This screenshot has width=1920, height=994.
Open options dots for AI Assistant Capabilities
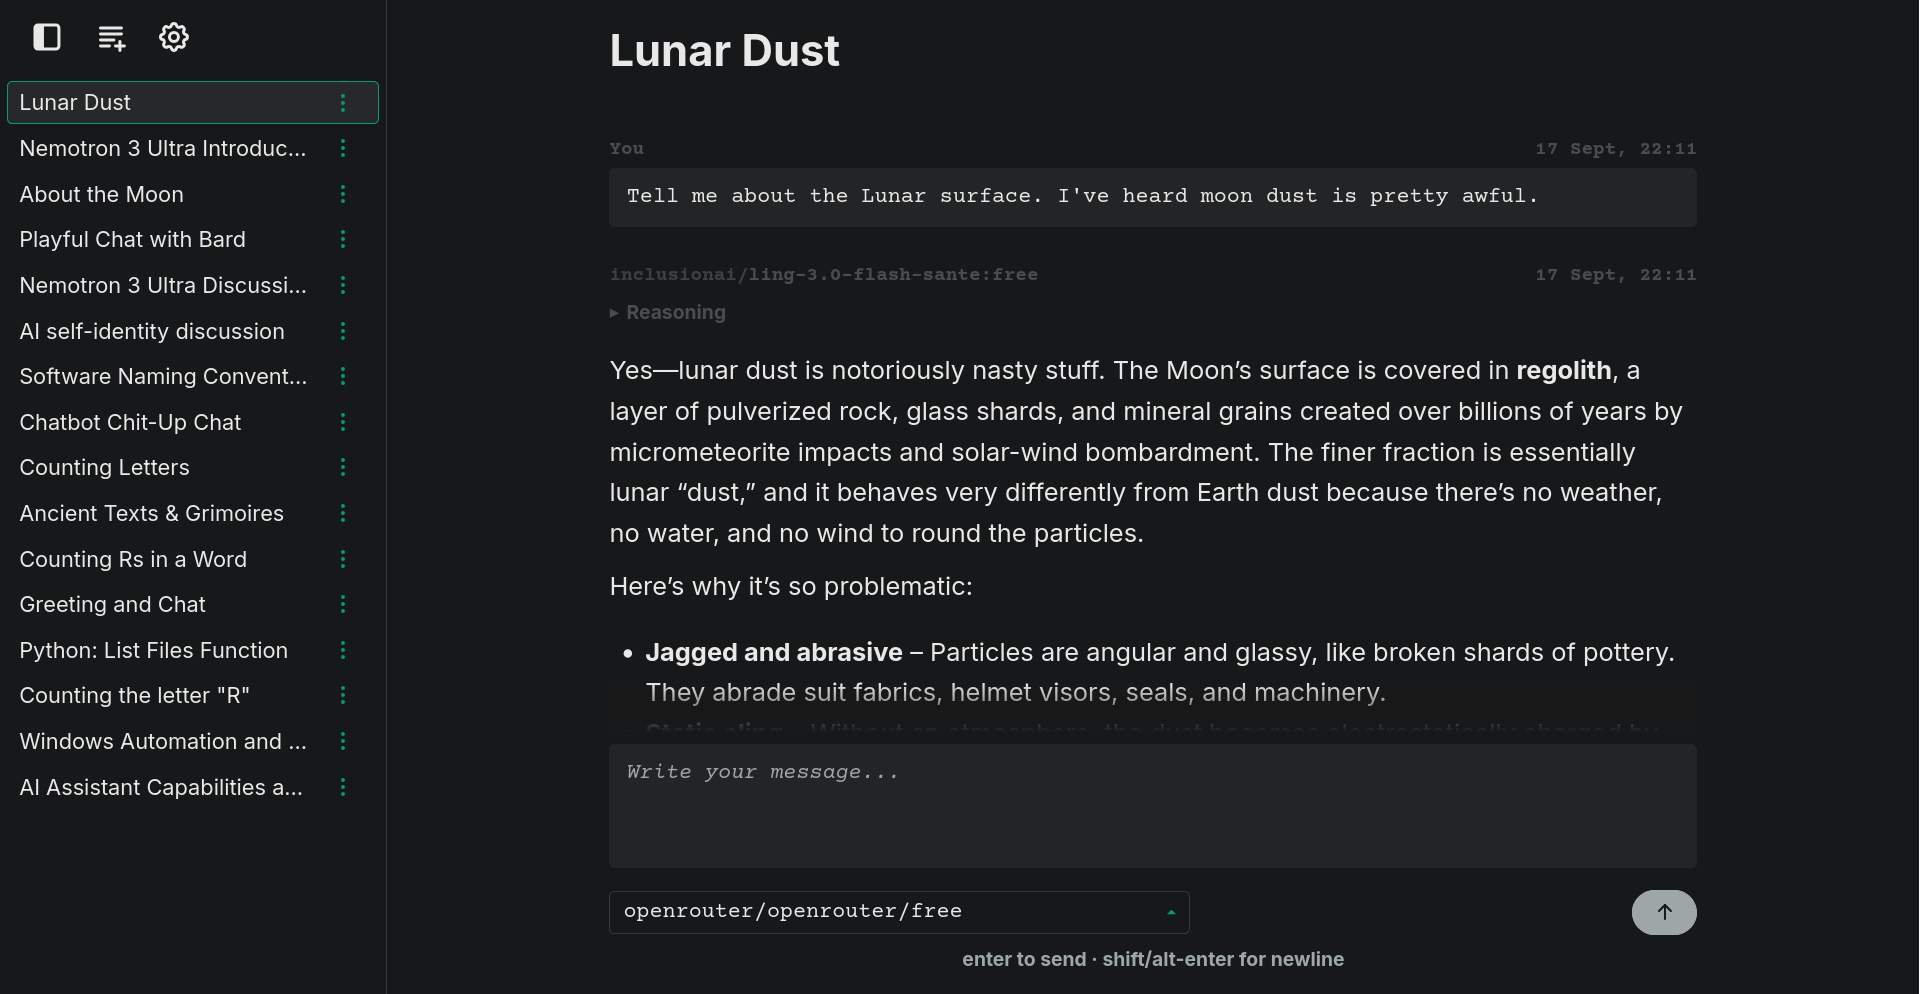343,788
